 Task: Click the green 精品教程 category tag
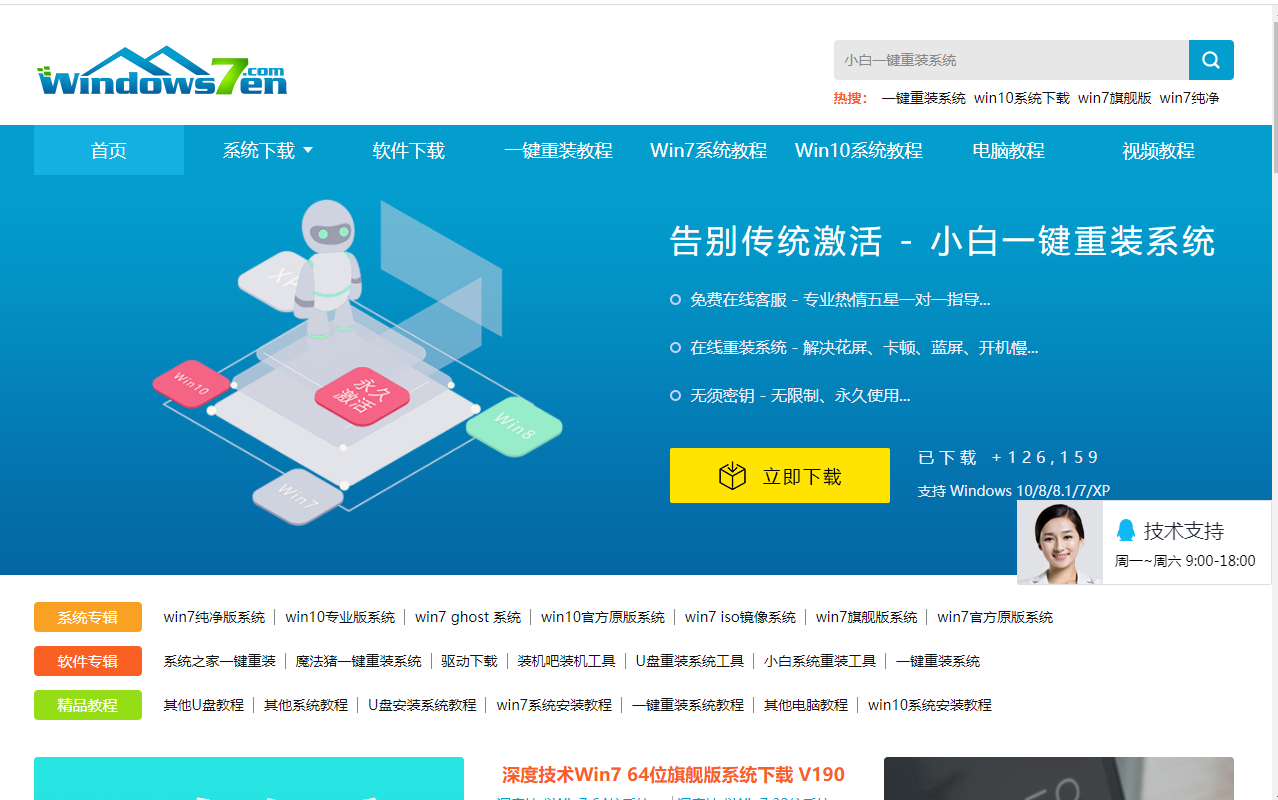point(88,705)
